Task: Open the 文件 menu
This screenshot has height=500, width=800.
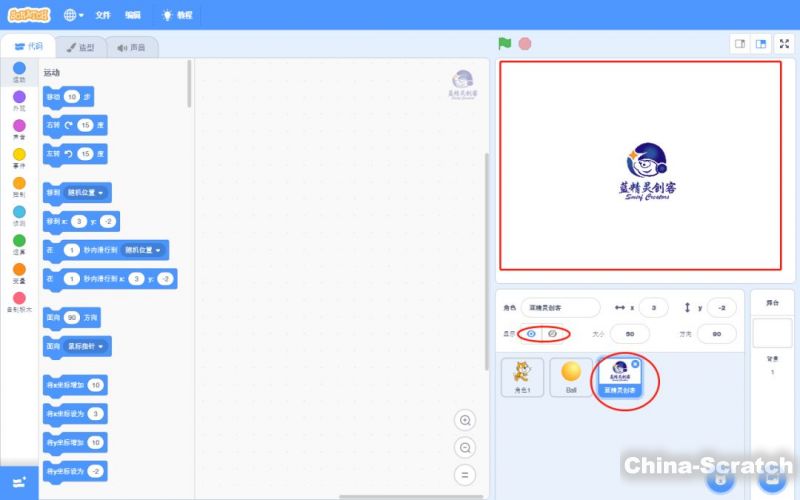Action: 103,15
